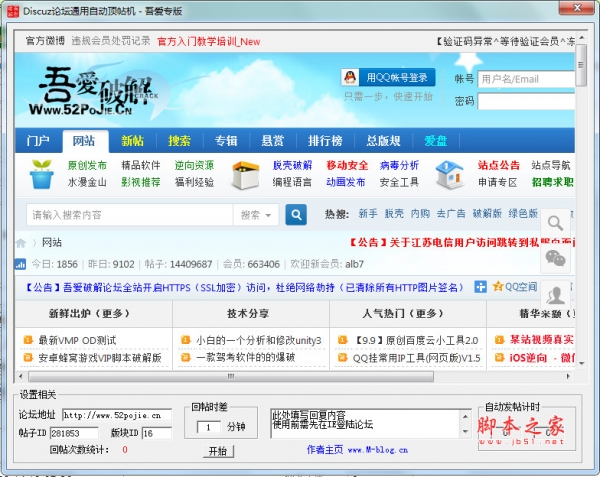The image size is (600, 477).
Task: Click the 密码 password field
Action: pos(526,101)
